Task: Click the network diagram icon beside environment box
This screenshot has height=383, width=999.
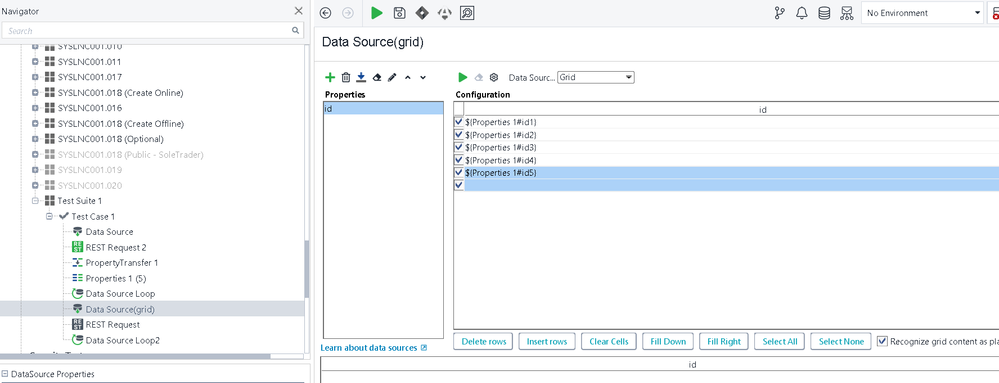Action: (847, 13)
